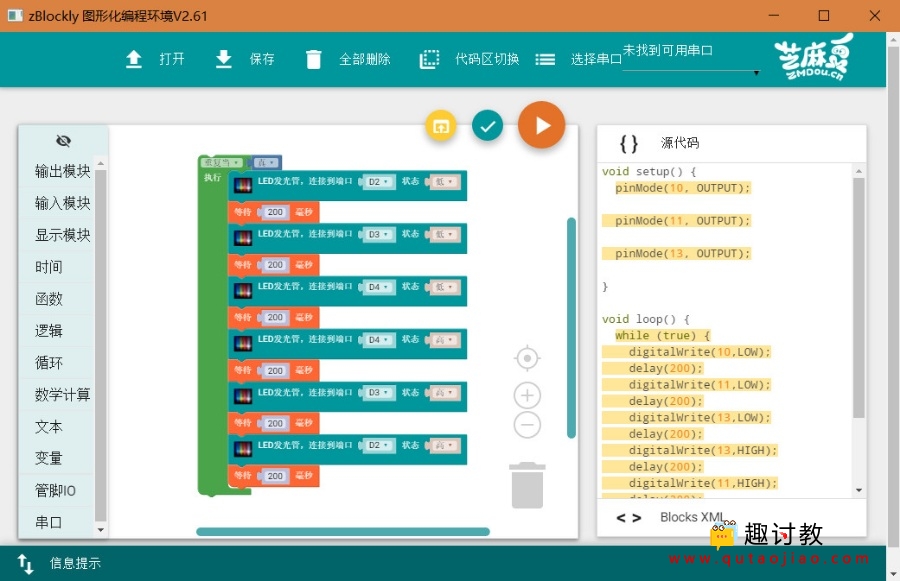Open the 重复当 loop mode dropdown
900x581 pixels.
pos(222,163)
